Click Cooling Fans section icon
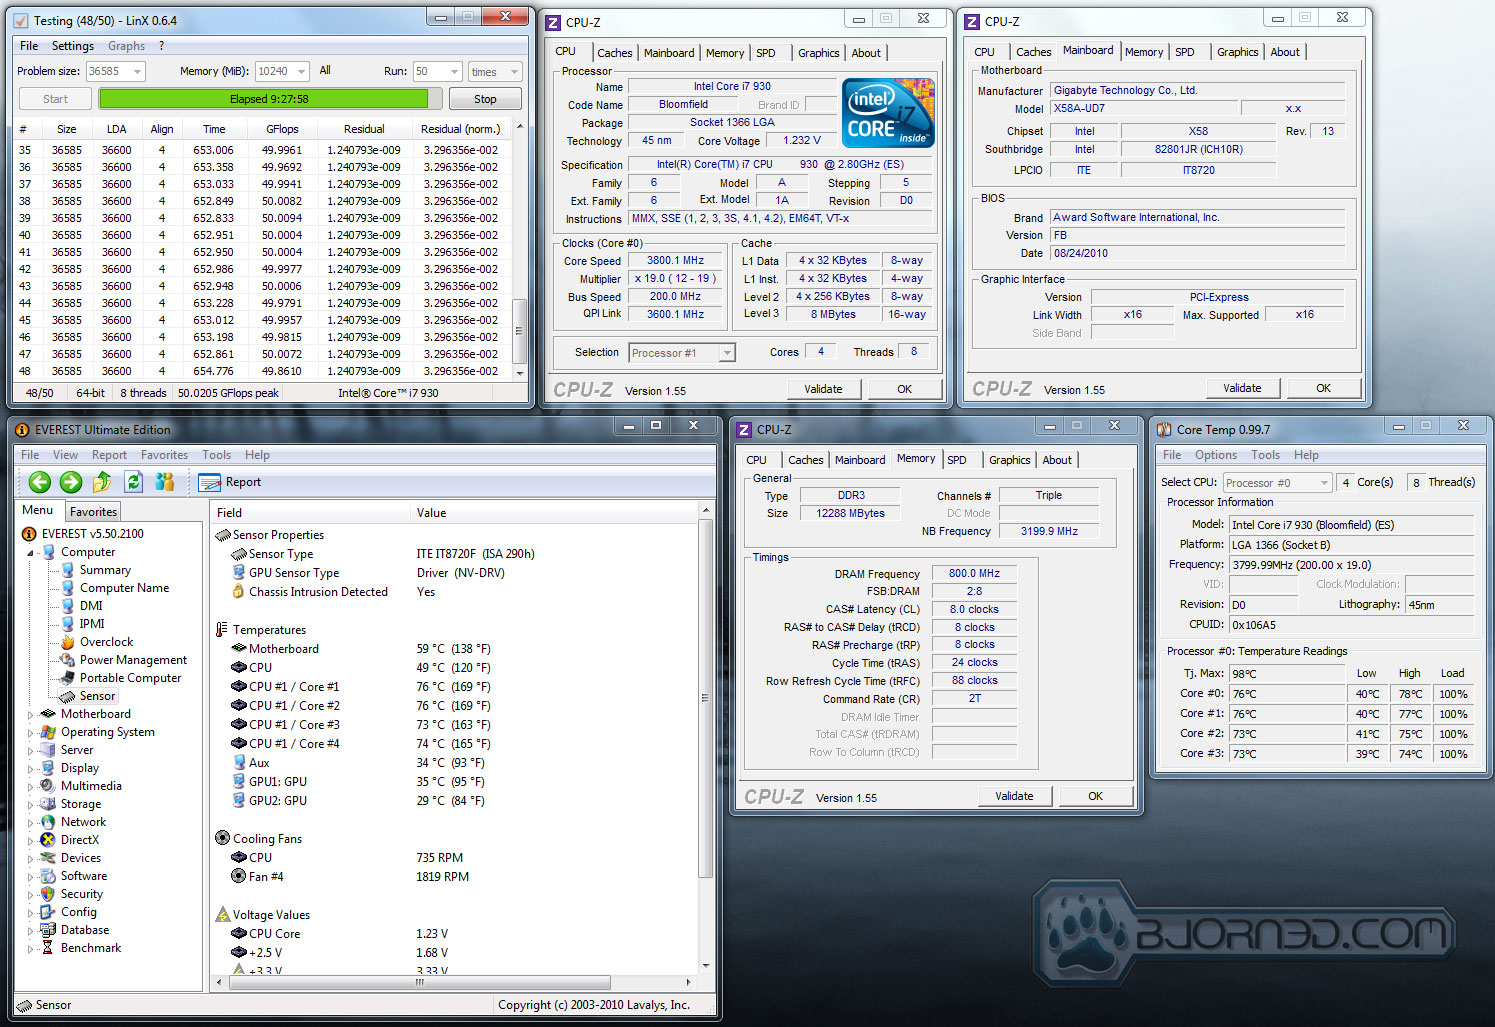 pyautogui.click(x=223, y=838)
